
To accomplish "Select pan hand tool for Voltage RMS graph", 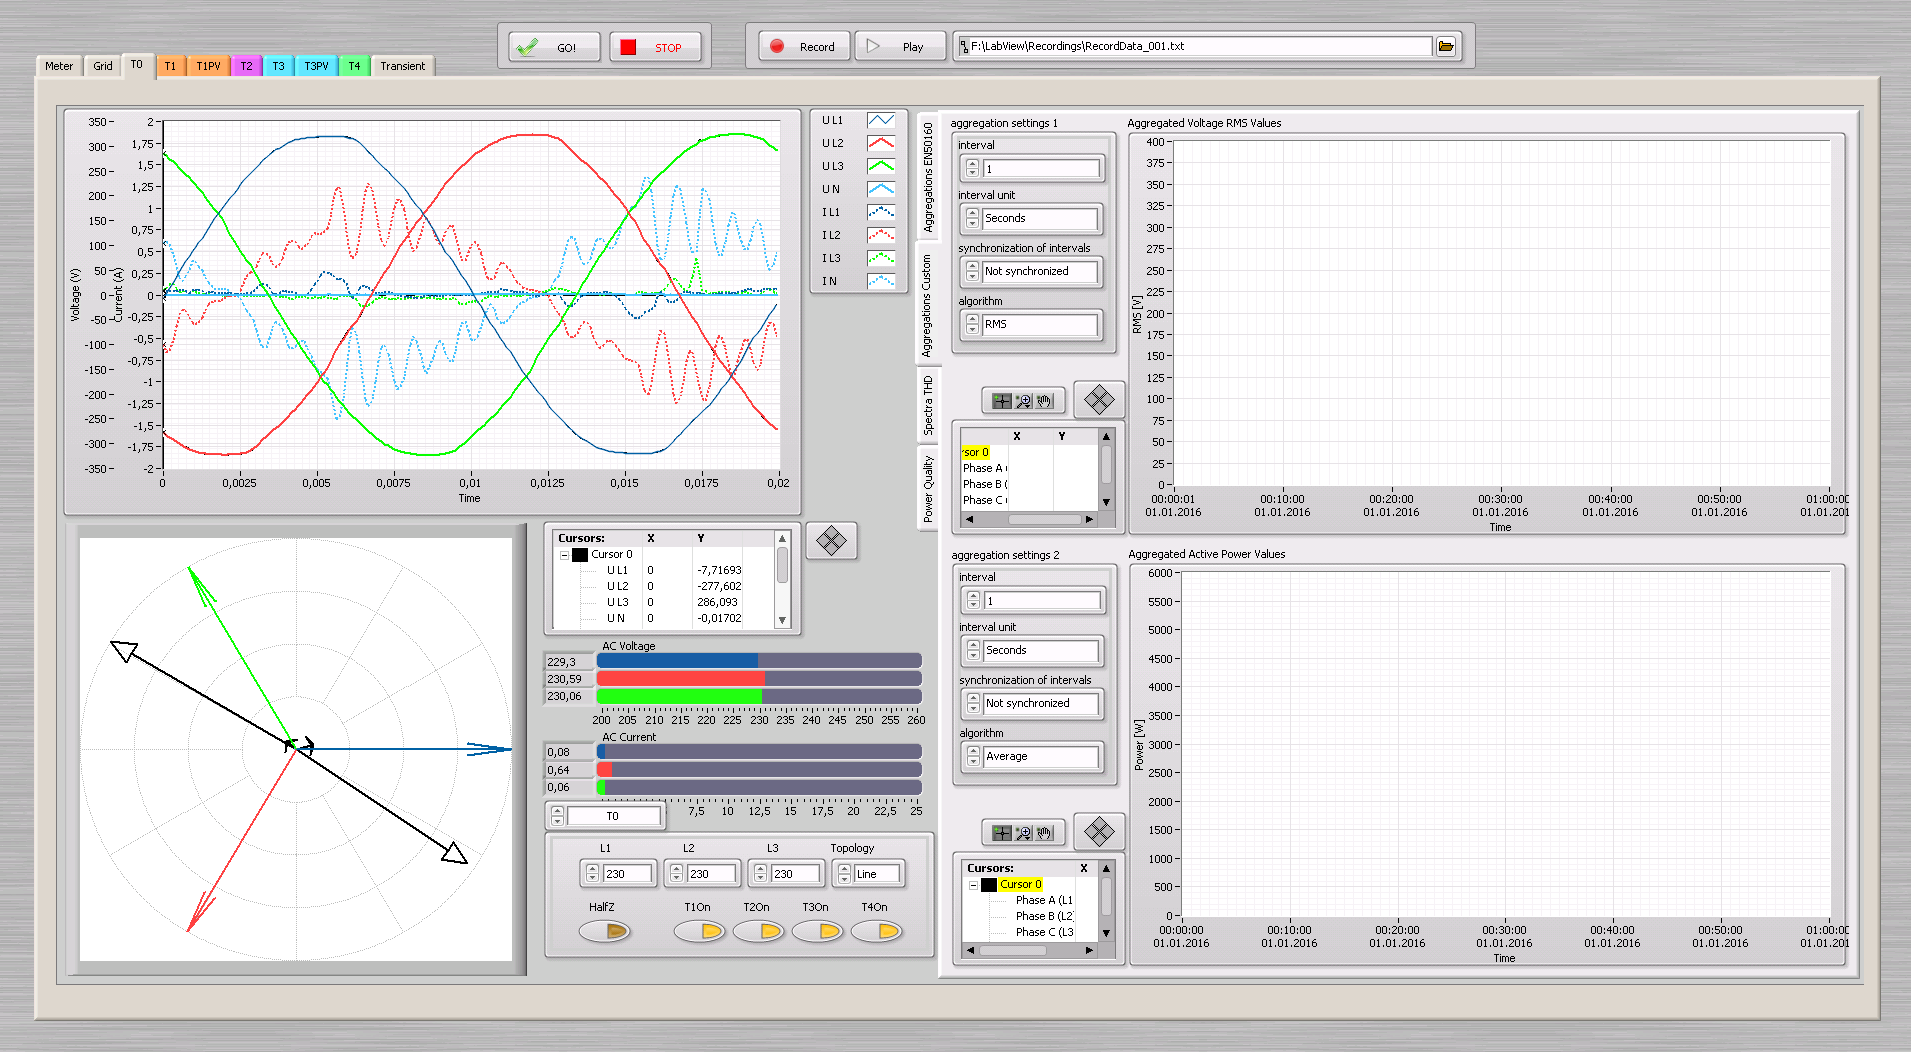I will [1045, 401].
